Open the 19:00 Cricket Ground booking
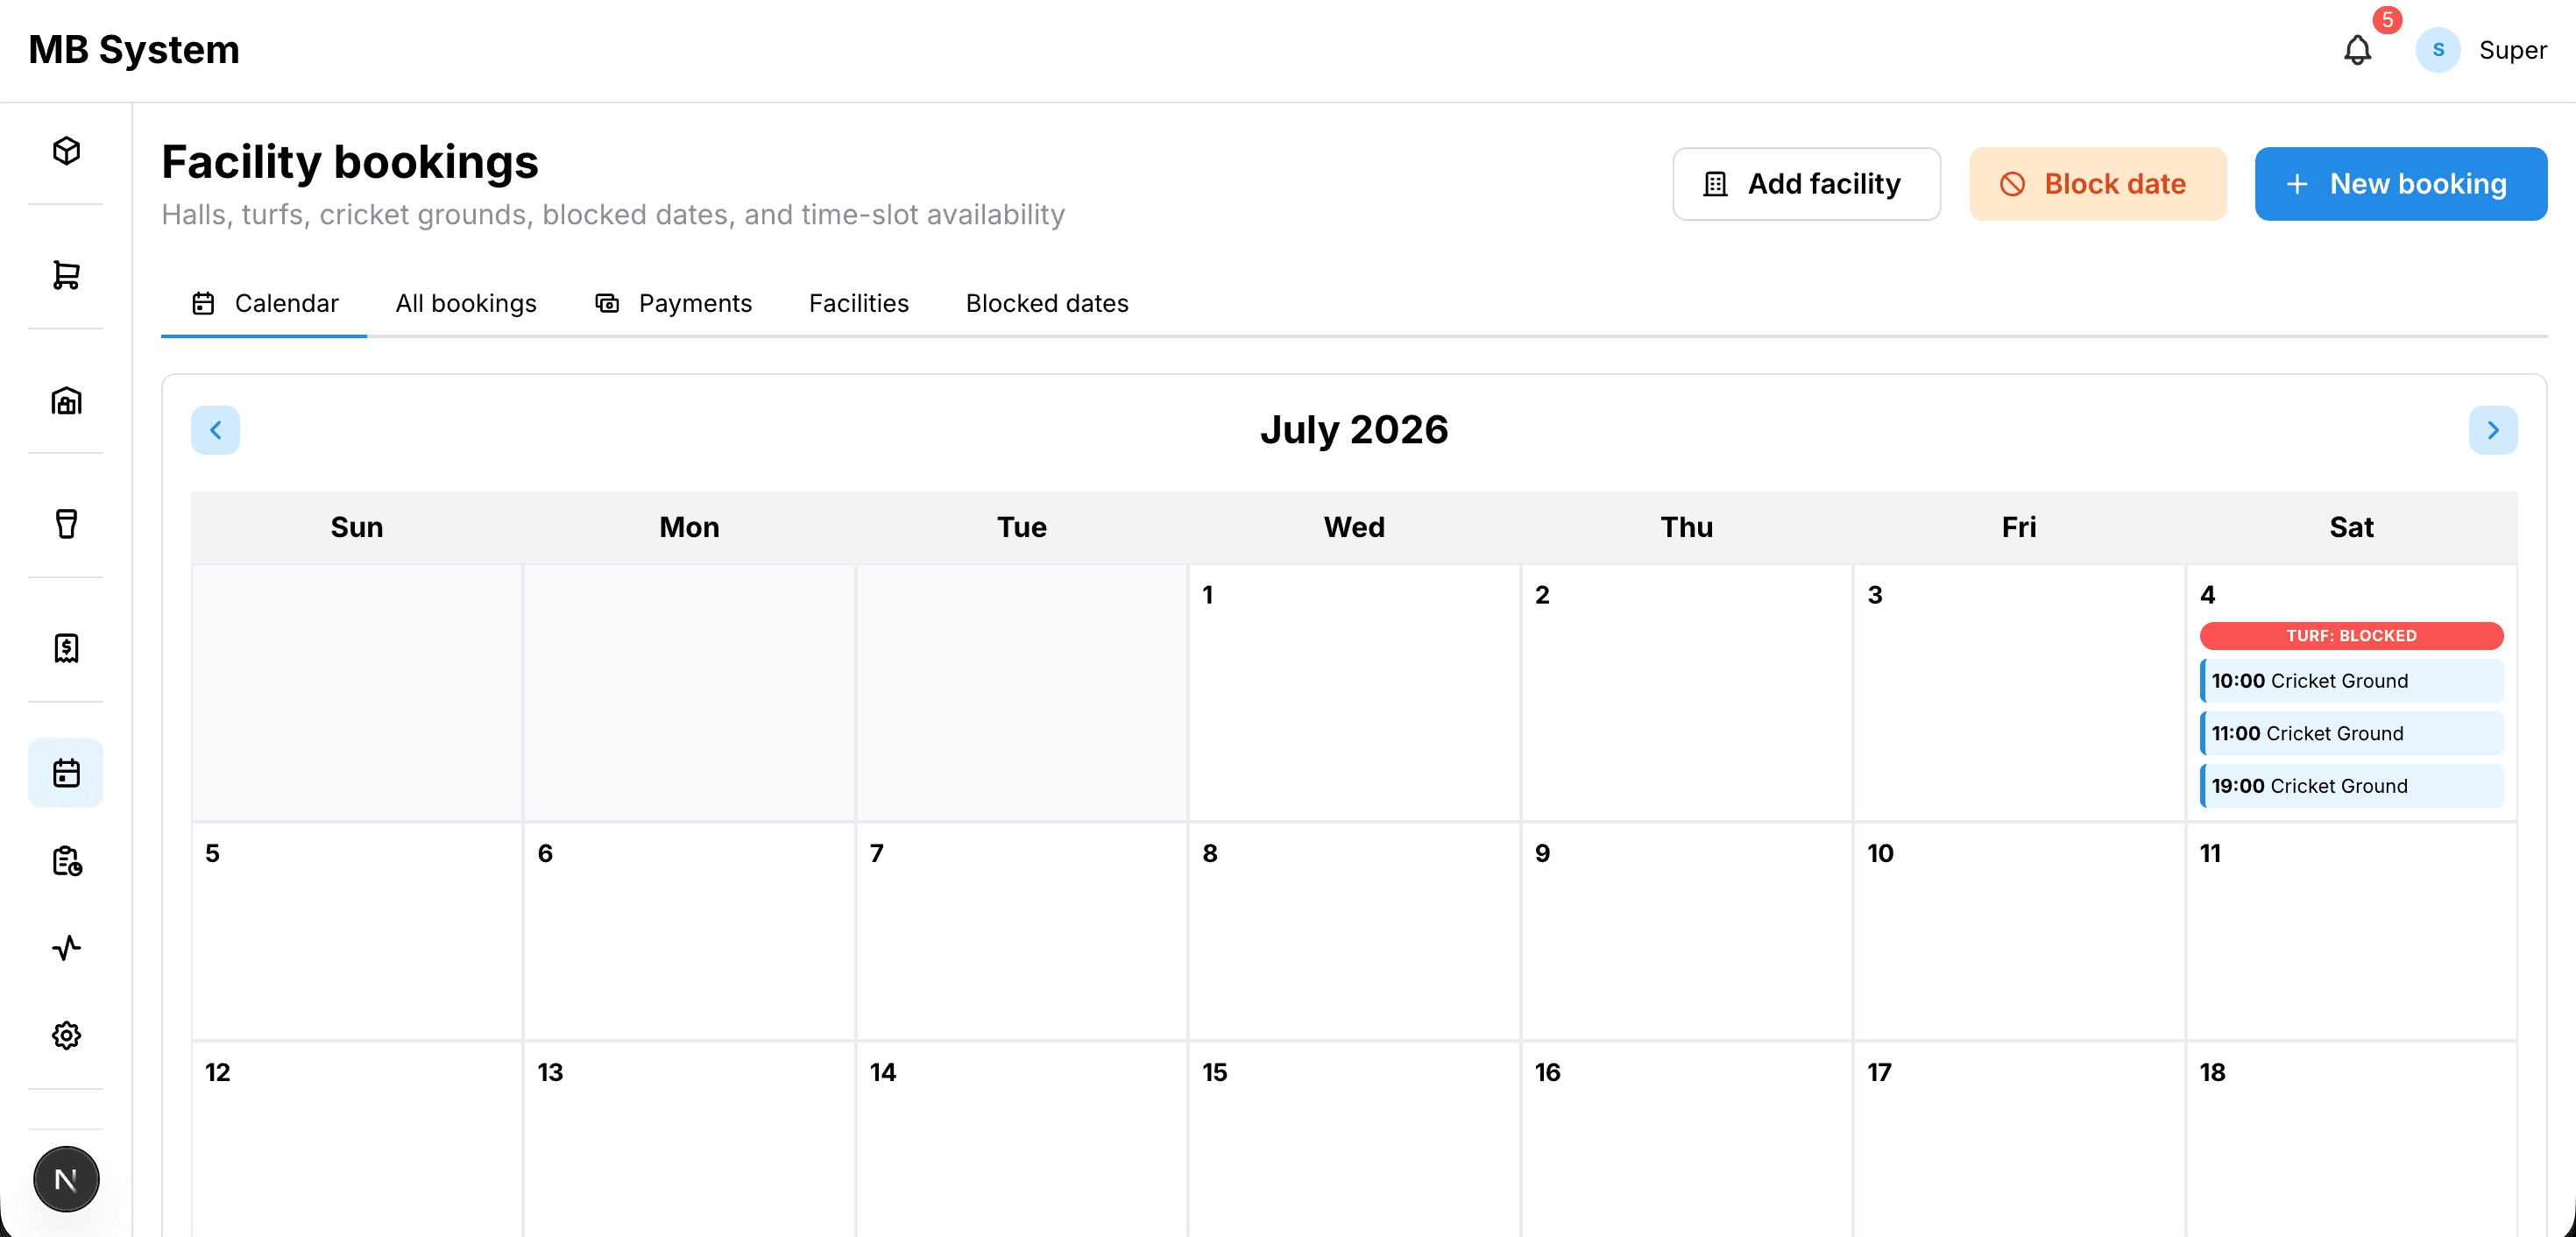 coord(2351,786)
